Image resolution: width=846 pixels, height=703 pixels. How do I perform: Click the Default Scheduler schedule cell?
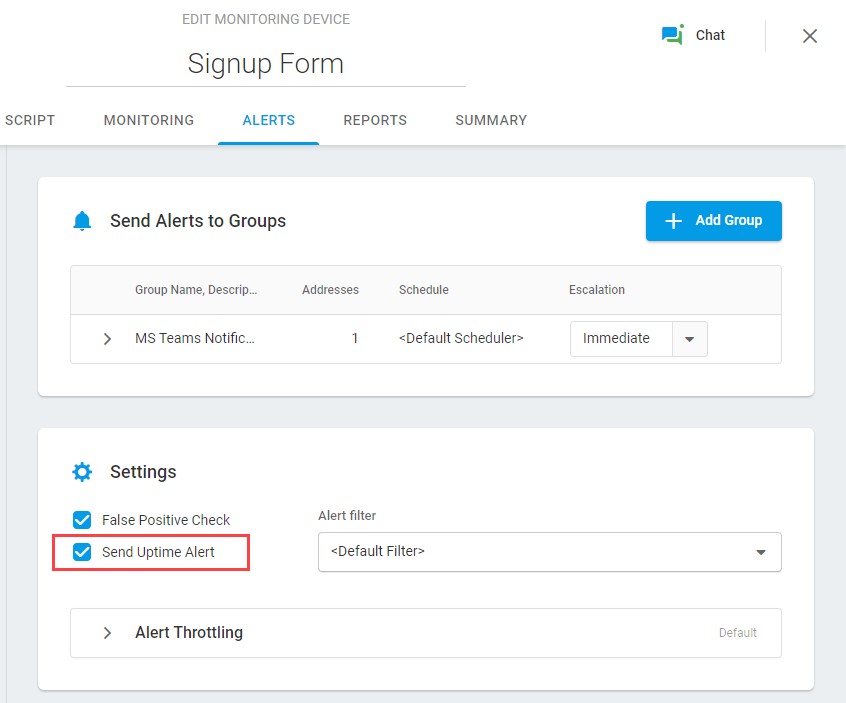tap(461, 339)
